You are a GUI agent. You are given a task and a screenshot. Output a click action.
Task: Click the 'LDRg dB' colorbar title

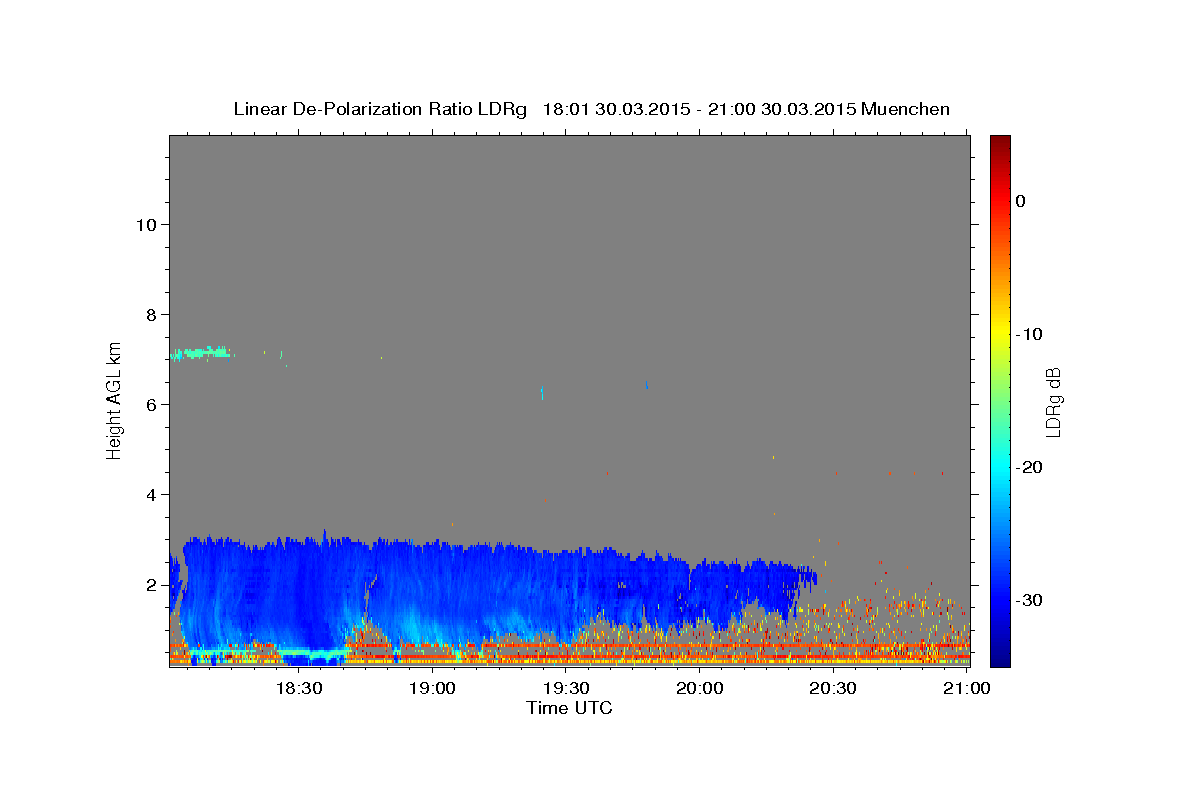pyautogui.click(x=1053, y=402)
